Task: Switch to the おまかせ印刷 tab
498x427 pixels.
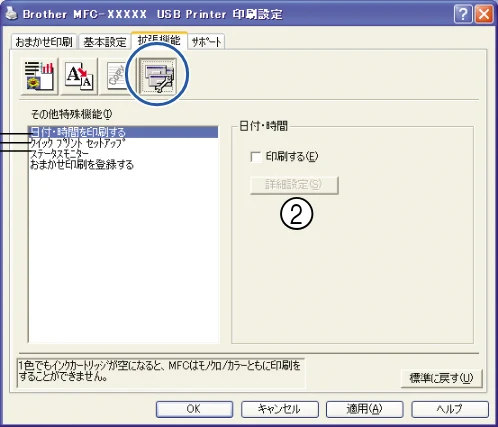Action: 44,42
